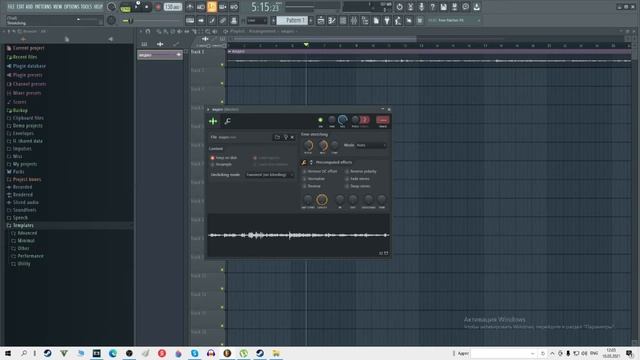Click the wrench settings icon in the sampler window
Viewport: 640px width, 360px height.
pyautogui.click(x=228, y=121)
